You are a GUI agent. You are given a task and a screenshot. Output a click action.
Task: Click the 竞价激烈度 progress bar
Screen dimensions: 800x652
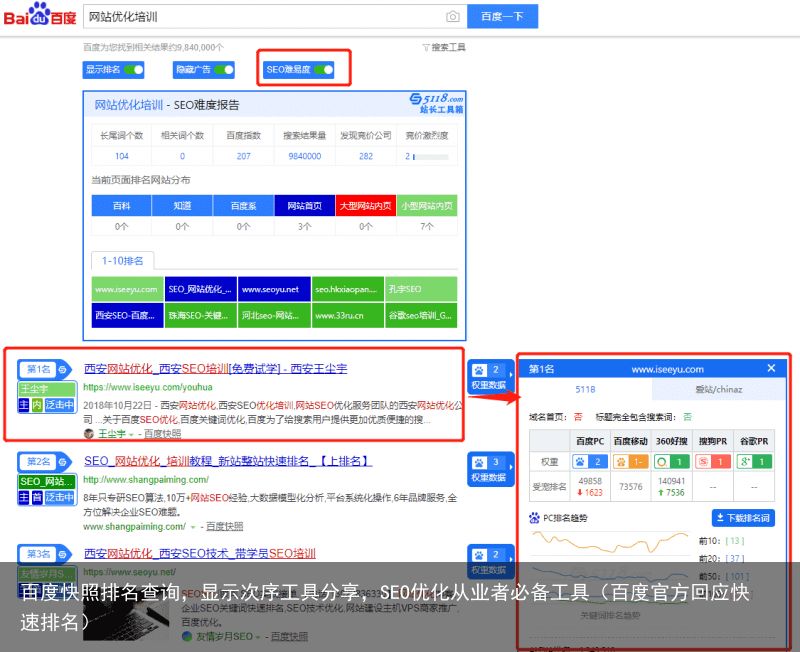click(x=431, y=157)
